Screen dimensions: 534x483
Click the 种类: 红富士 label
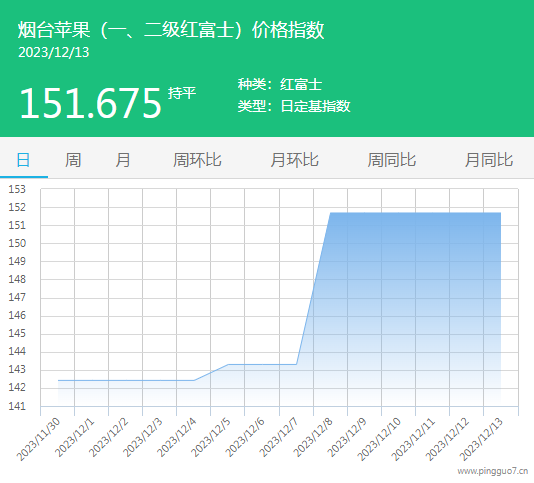click(x=280, y=84)
